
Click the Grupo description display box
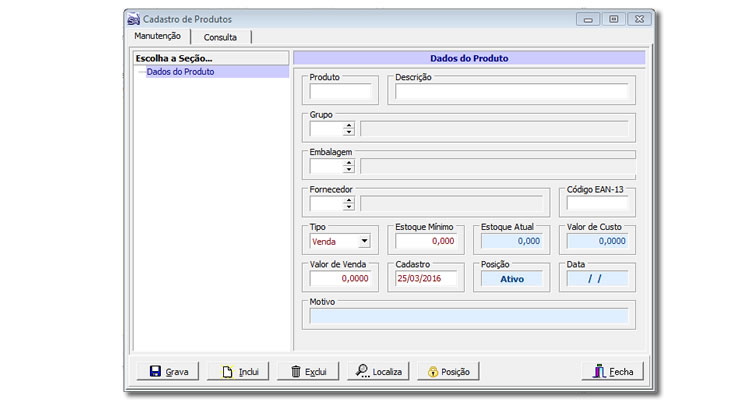(494, 129)
